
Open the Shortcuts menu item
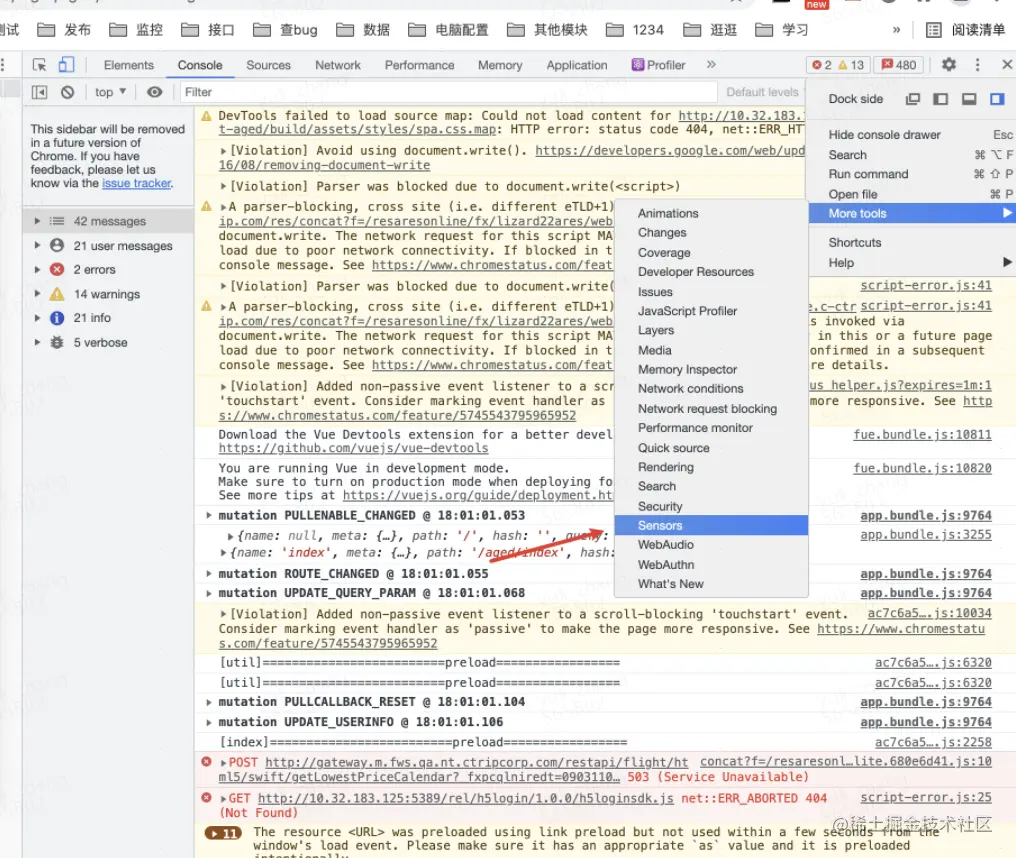pyautogui.click(x=912, y=242)
